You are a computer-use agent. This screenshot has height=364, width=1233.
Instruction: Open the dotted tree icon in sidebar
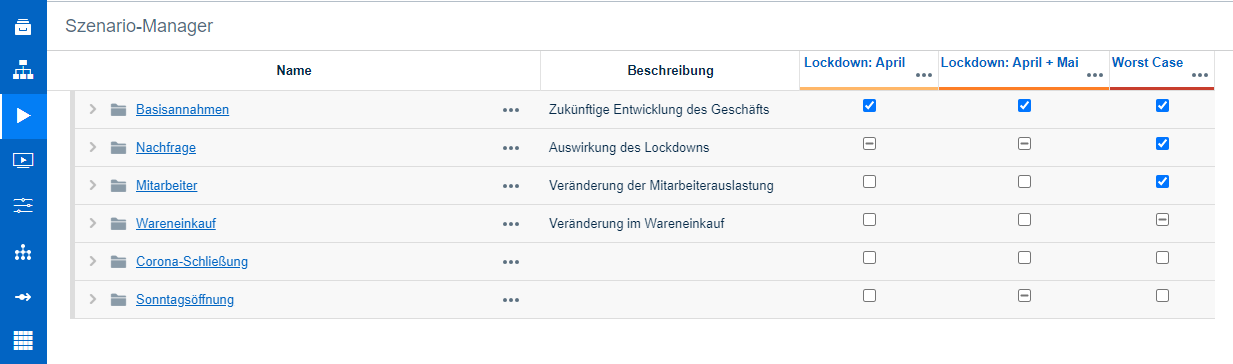(x=23, y=252)
